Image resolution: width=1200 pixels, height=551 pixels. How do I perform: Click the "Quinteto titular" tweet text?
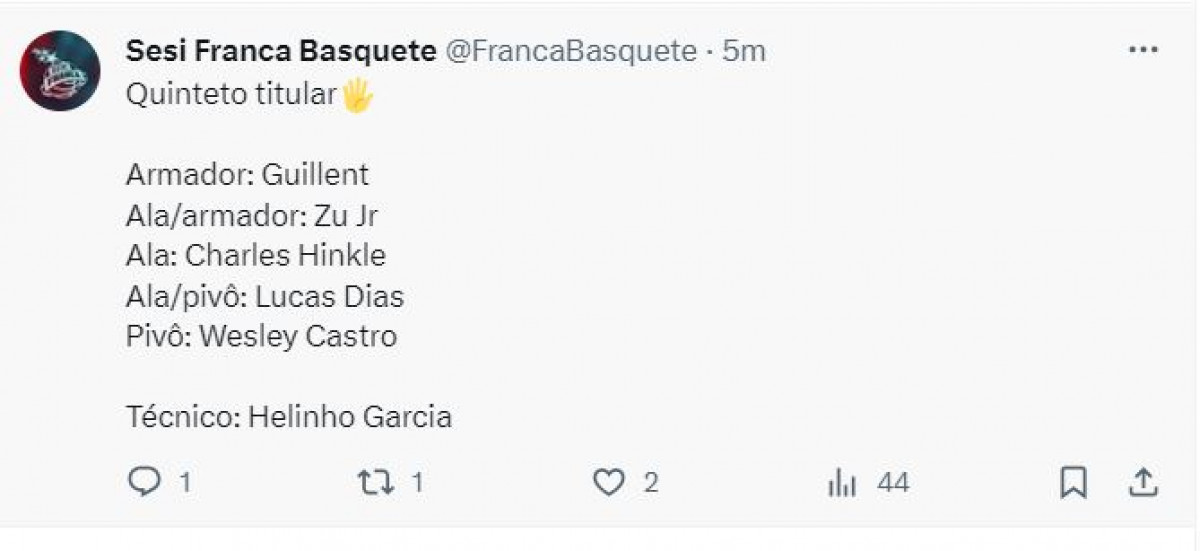point(231,96)
